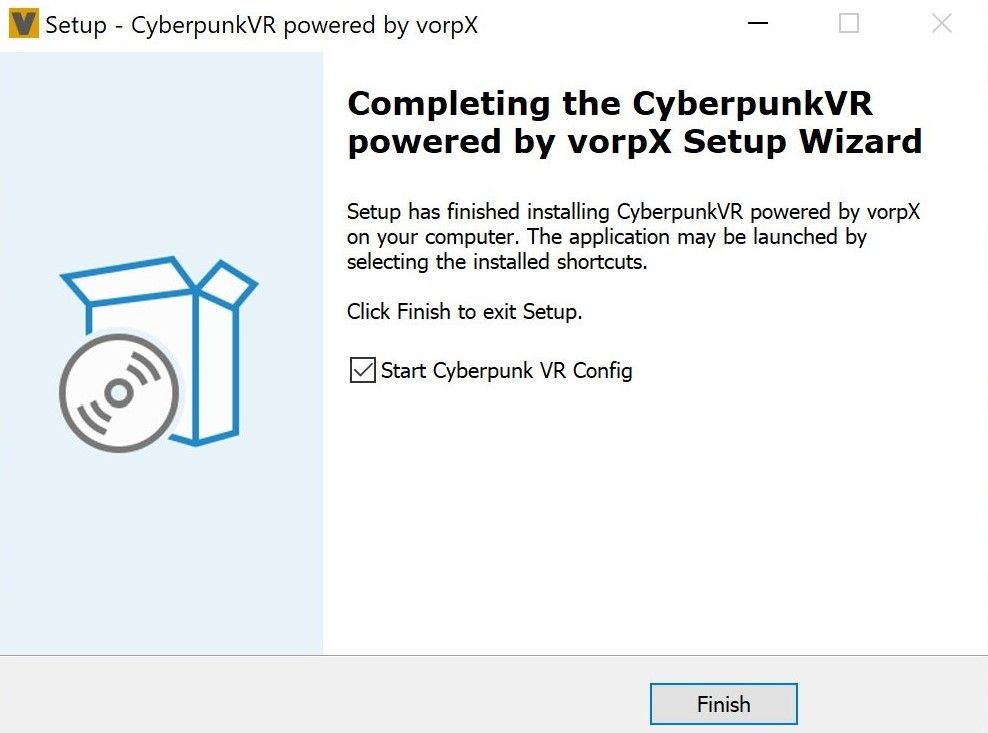Click the 'powered by vorpX Setup Wizard' heading line
Viewport: 988px width, 733px height.
point(634,142)
